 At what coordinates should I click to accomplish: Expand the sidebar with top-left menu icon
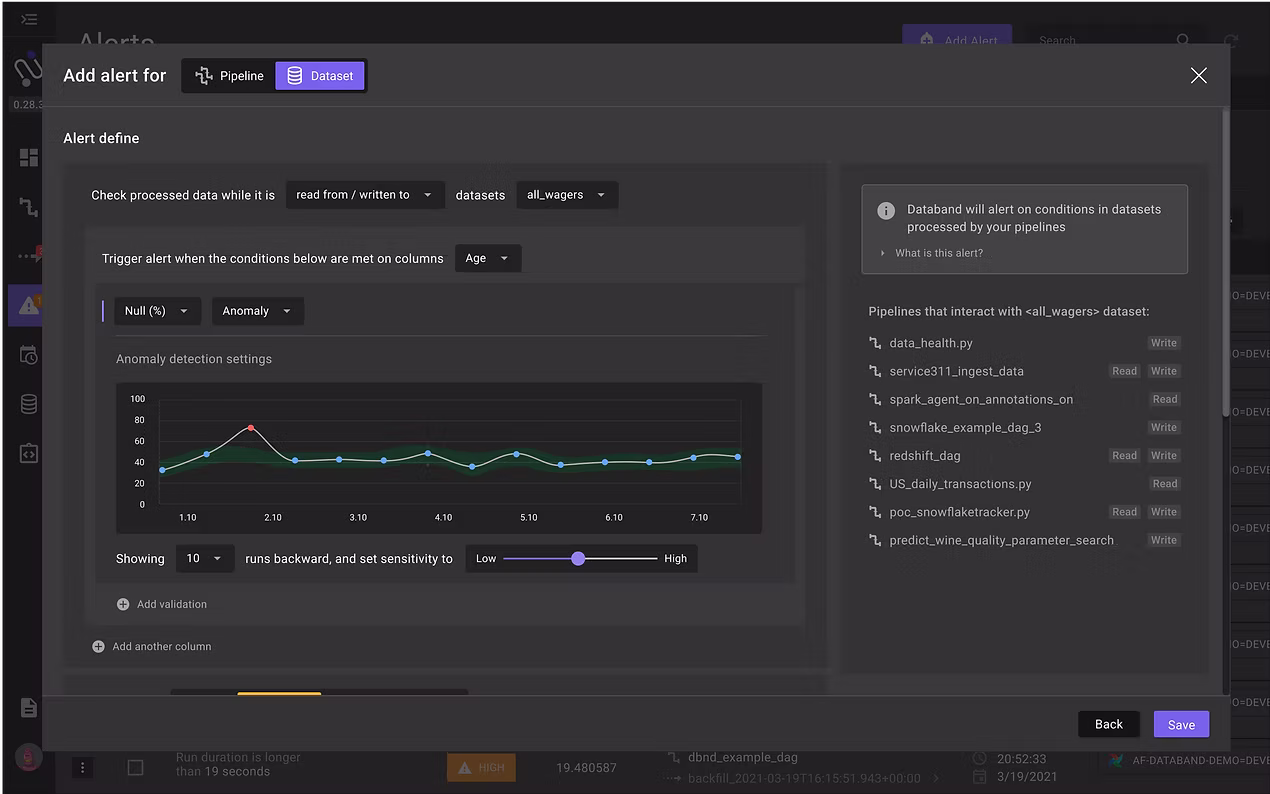(28, 19)
